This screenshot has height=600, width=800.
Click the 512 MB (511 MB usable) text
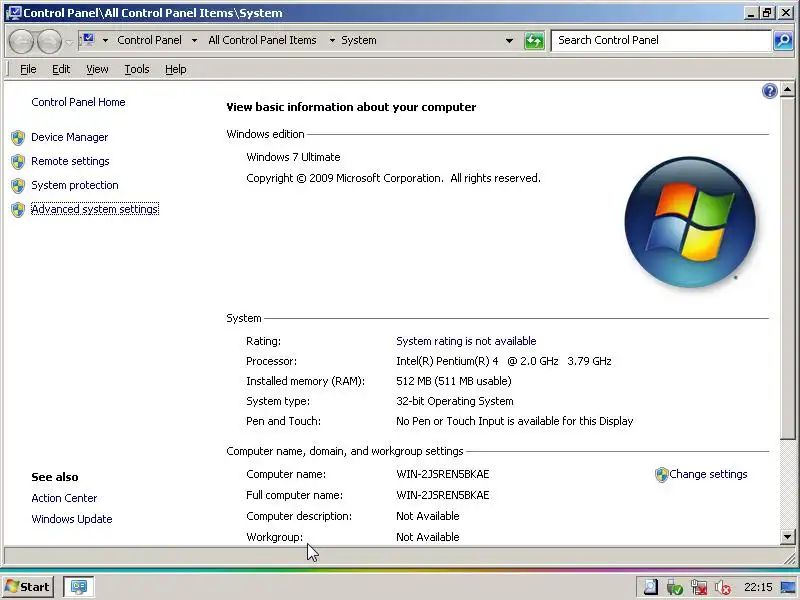coord(454,381)
